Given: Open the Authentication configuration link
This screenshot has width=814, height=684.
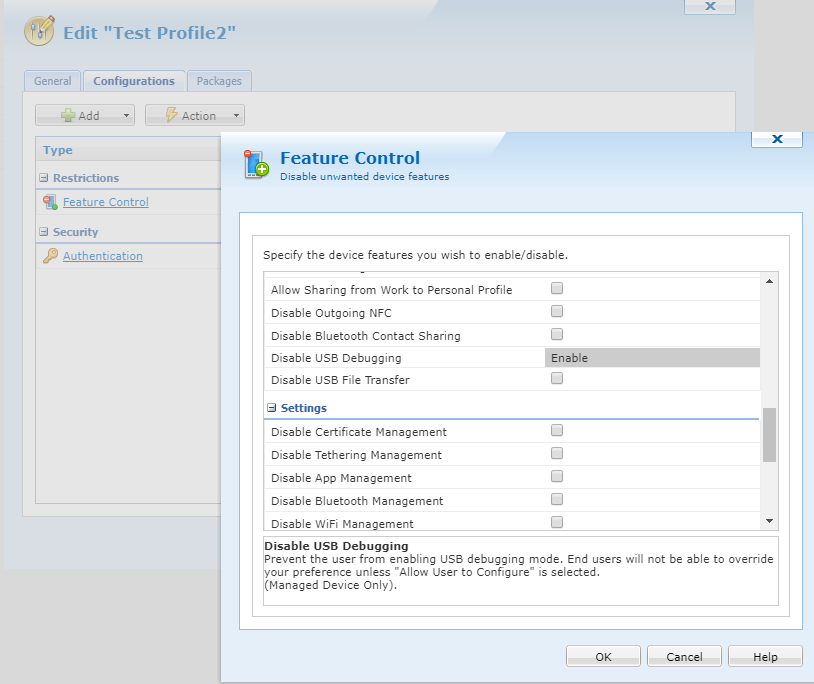Looking at the screenshot, I should (x=102, y=256).
